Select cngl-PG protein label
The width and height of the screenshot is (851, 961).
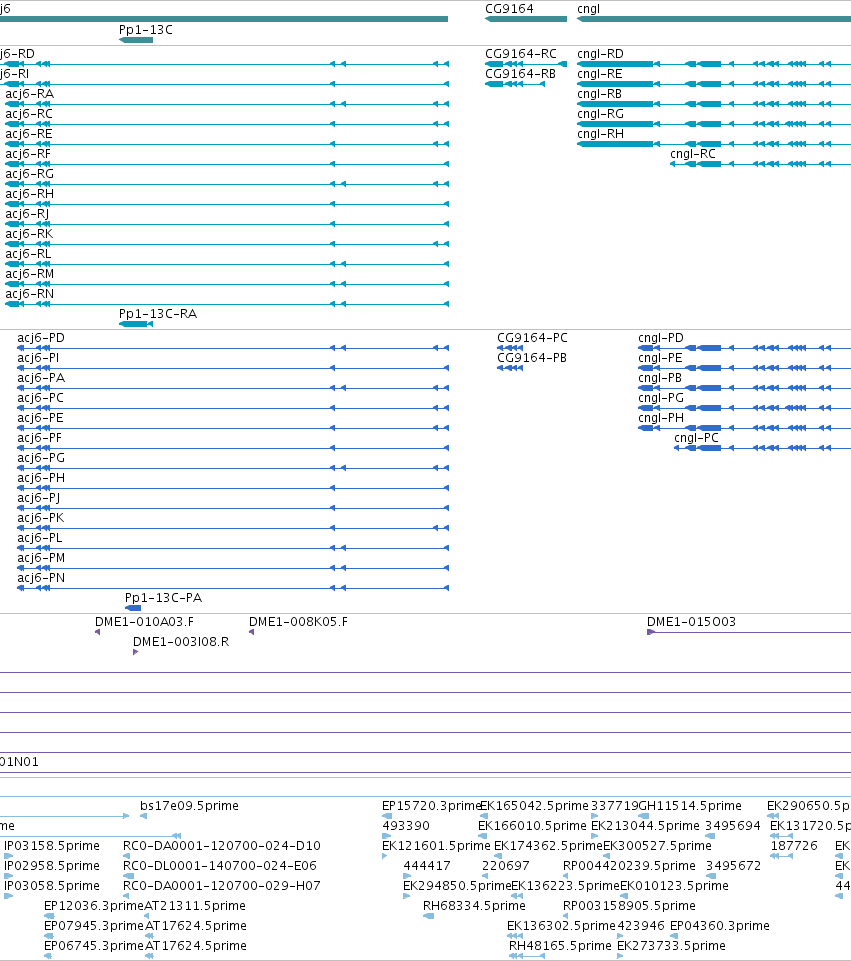coord(661,398)
